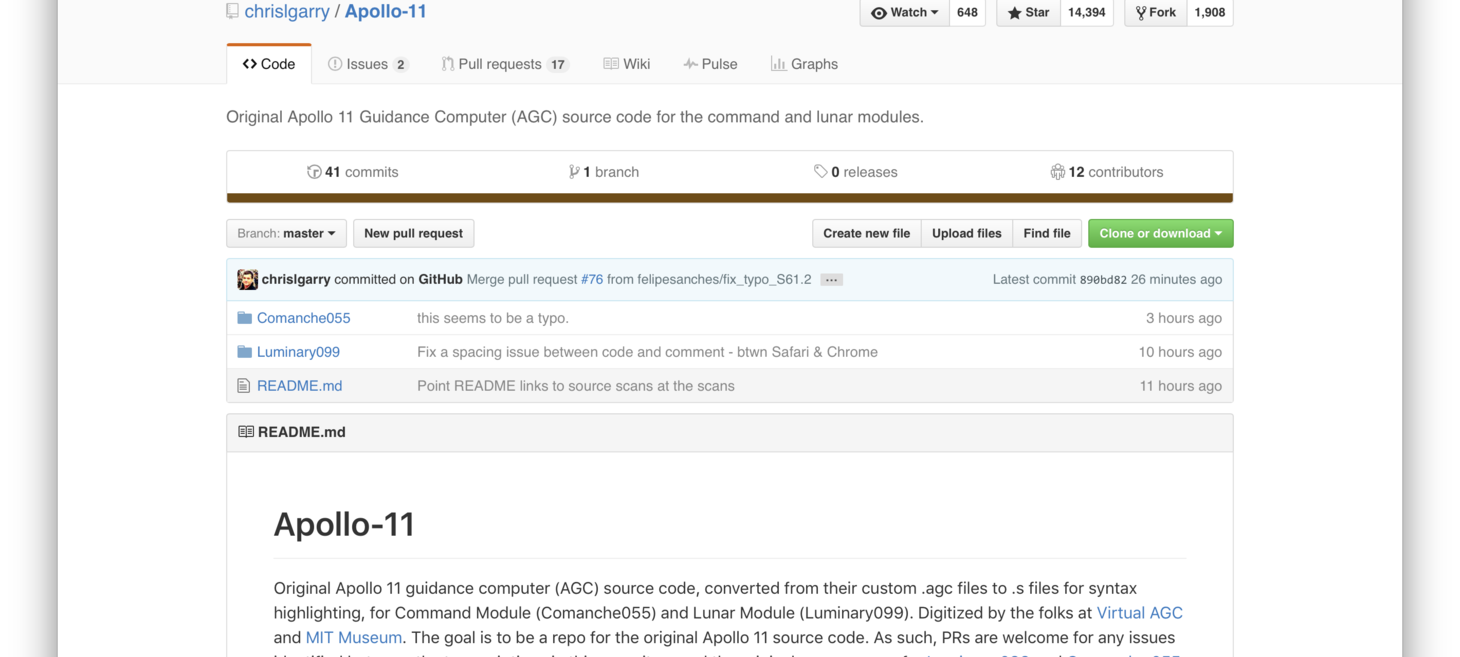Open the commit message 'this seems to be a typo.'
The width and height of the screenshot is (1460, 657).
click(x=493, y=318)
